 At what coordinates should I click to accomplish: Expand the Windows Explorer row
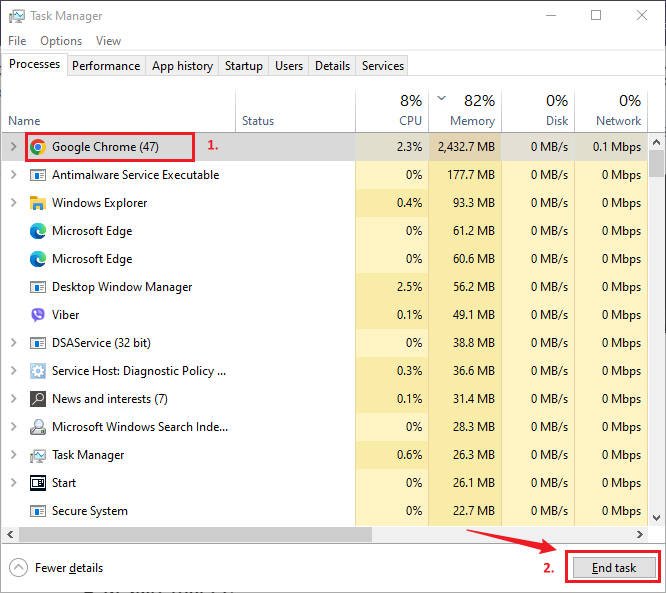(14, 203)
